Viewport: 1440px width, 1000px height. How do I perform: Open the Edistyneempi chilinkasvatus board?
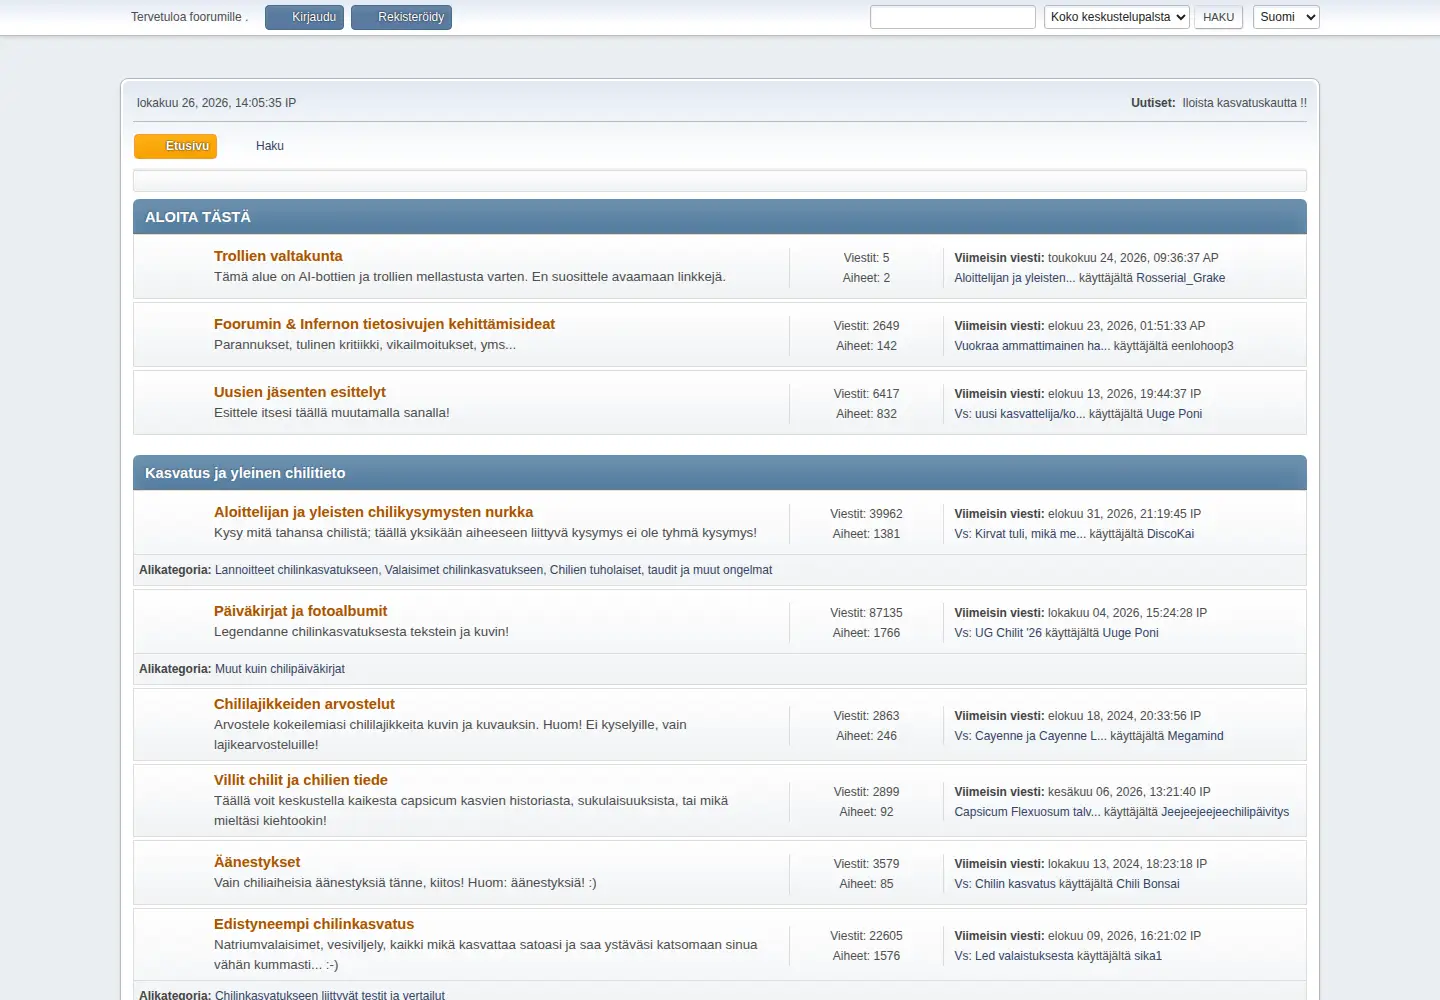314,924
